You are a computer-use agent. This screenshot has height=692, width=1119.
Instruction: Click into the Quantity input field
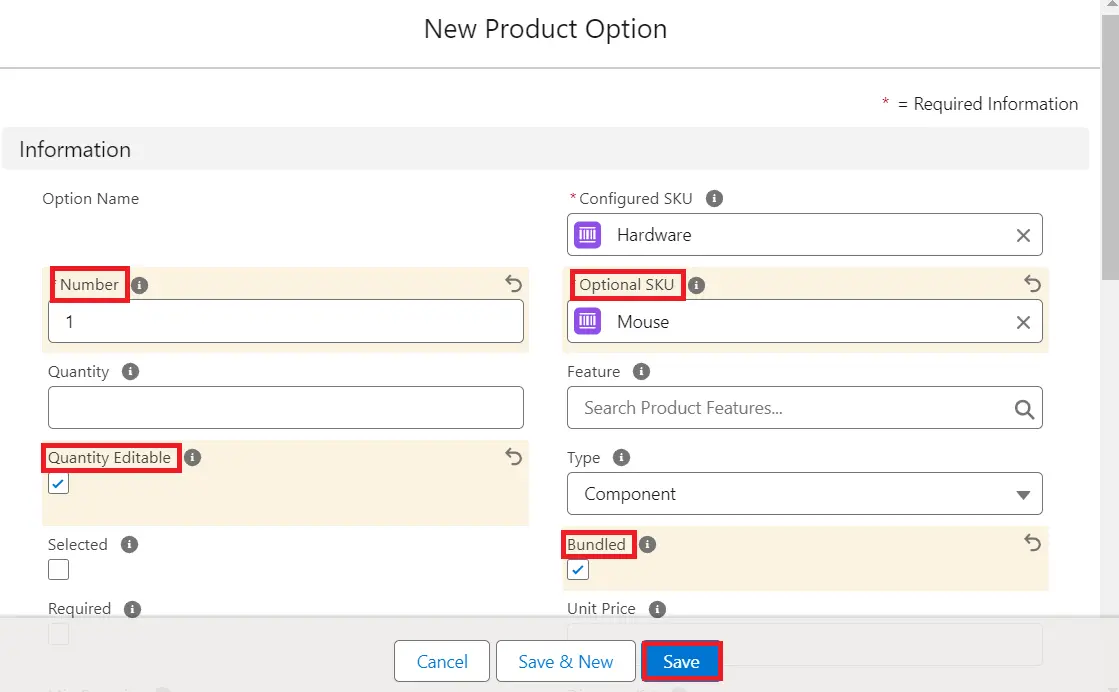[x=285, y=408]
